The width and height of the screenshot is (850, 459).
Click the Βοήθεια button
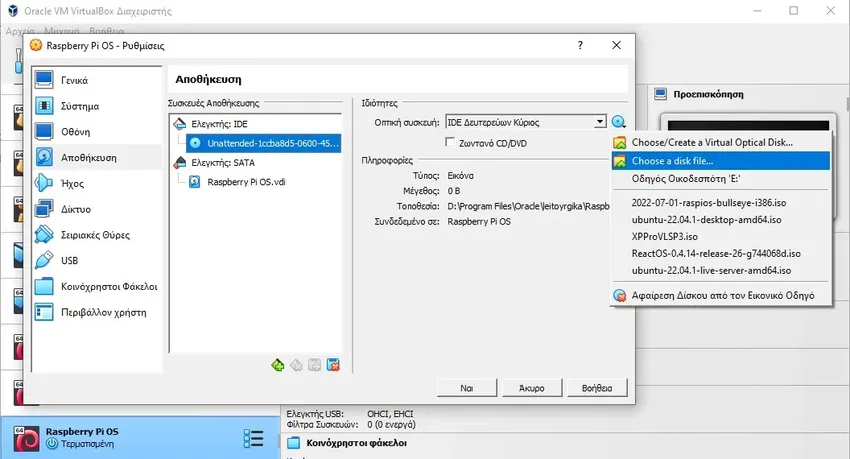597,388
